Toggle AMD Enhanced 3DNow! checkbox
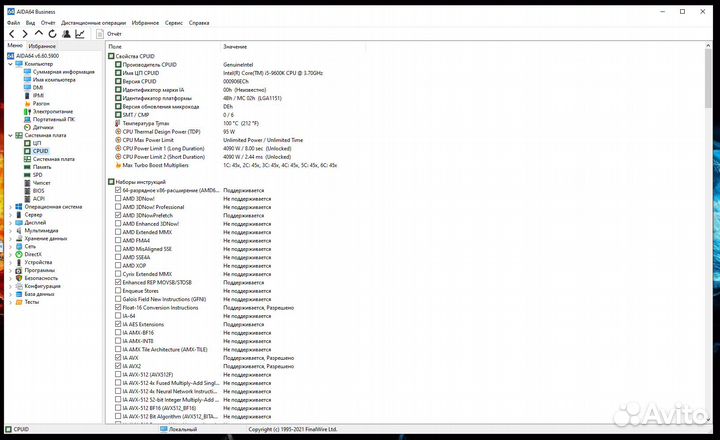720x440 pixels. click(118, 224)
